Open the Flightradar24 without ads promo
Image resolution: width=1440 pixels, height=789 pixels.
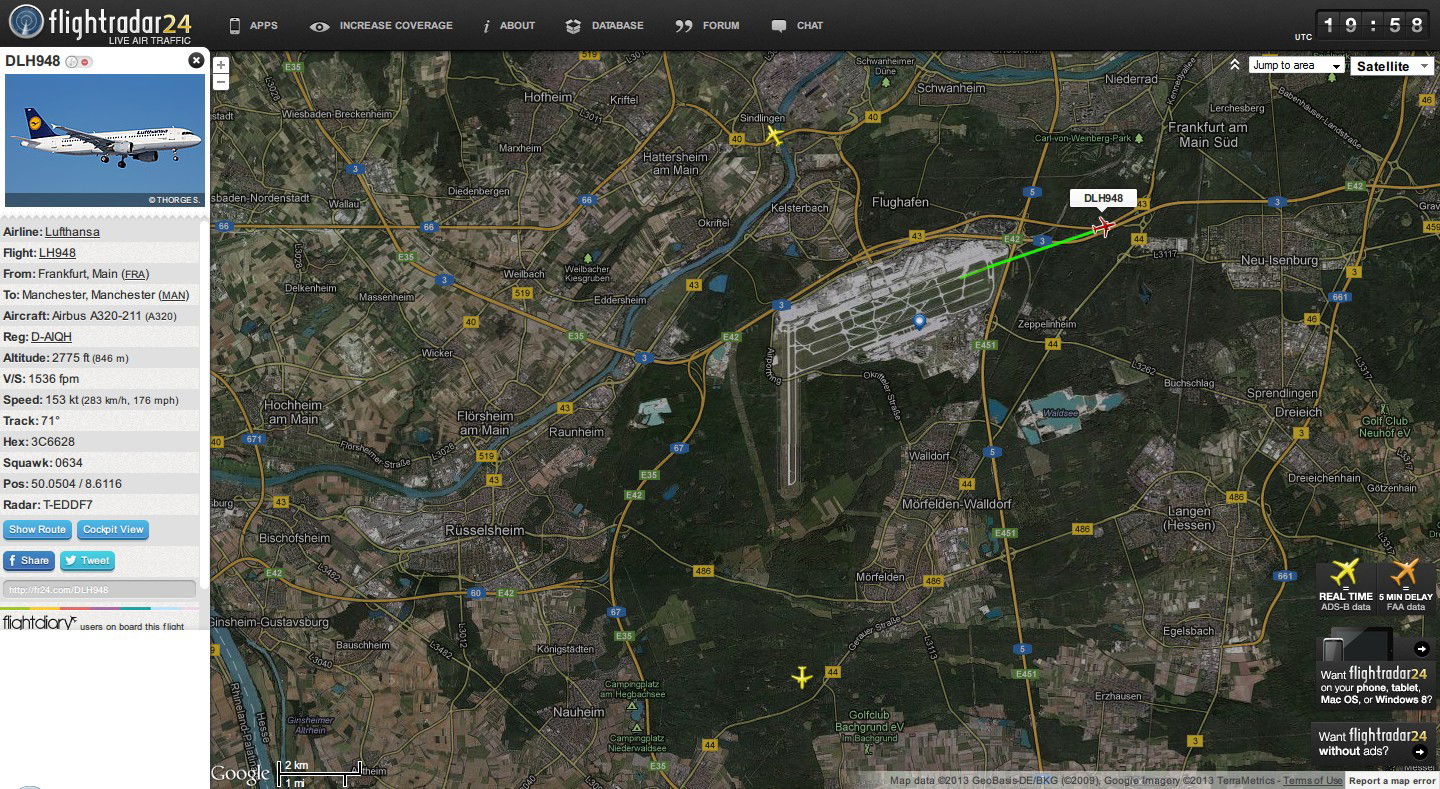tap(1373, 744)
